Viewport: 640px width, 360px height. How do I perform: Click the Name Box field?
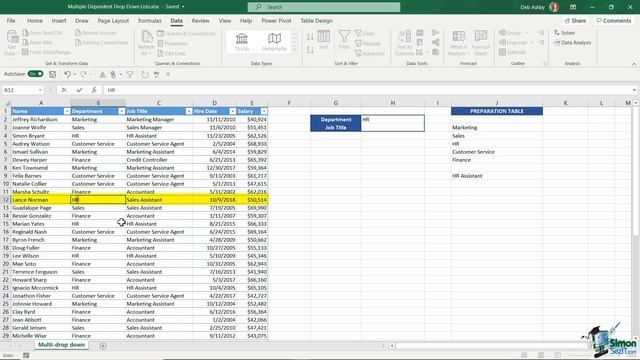[x=20, y=90]
